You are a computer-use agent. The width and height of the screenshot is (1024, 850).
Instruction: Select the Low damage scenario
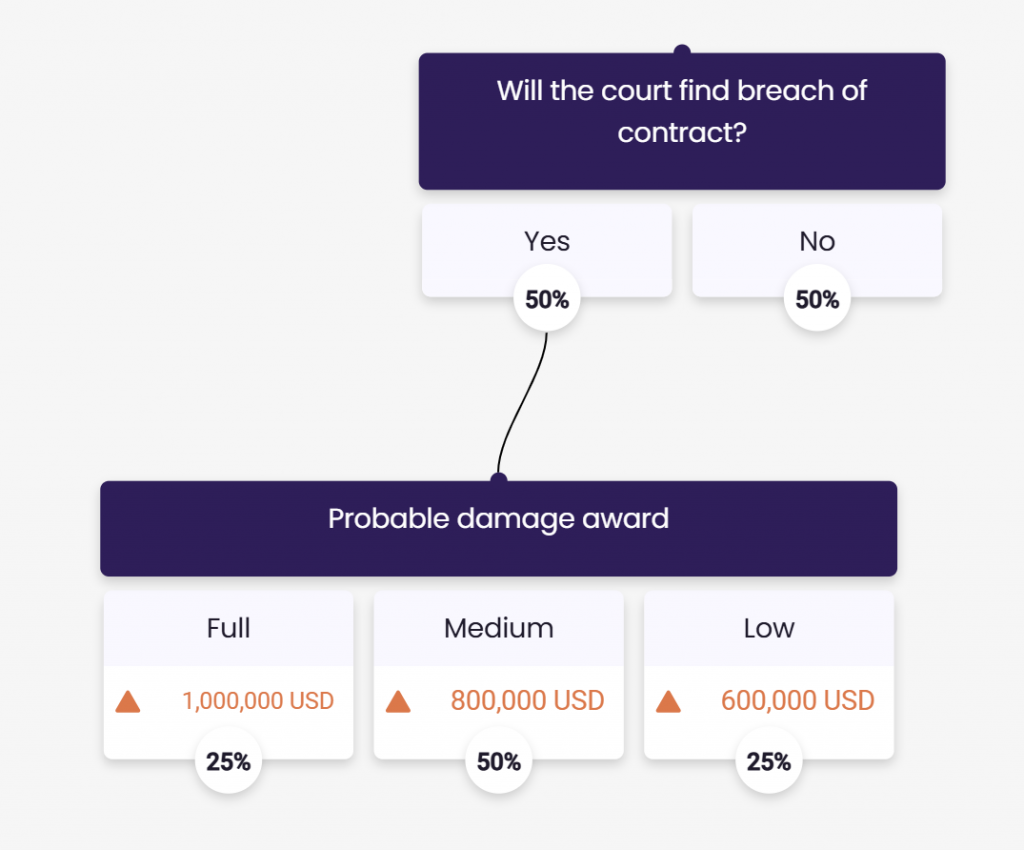(x=768, y=629)
